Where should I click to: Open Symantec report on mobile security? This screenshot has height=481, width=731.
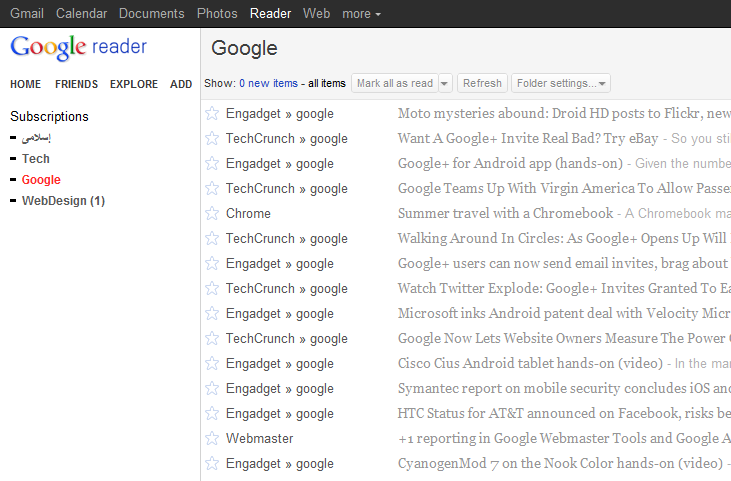pyautogui.click(x=564, y=388)
